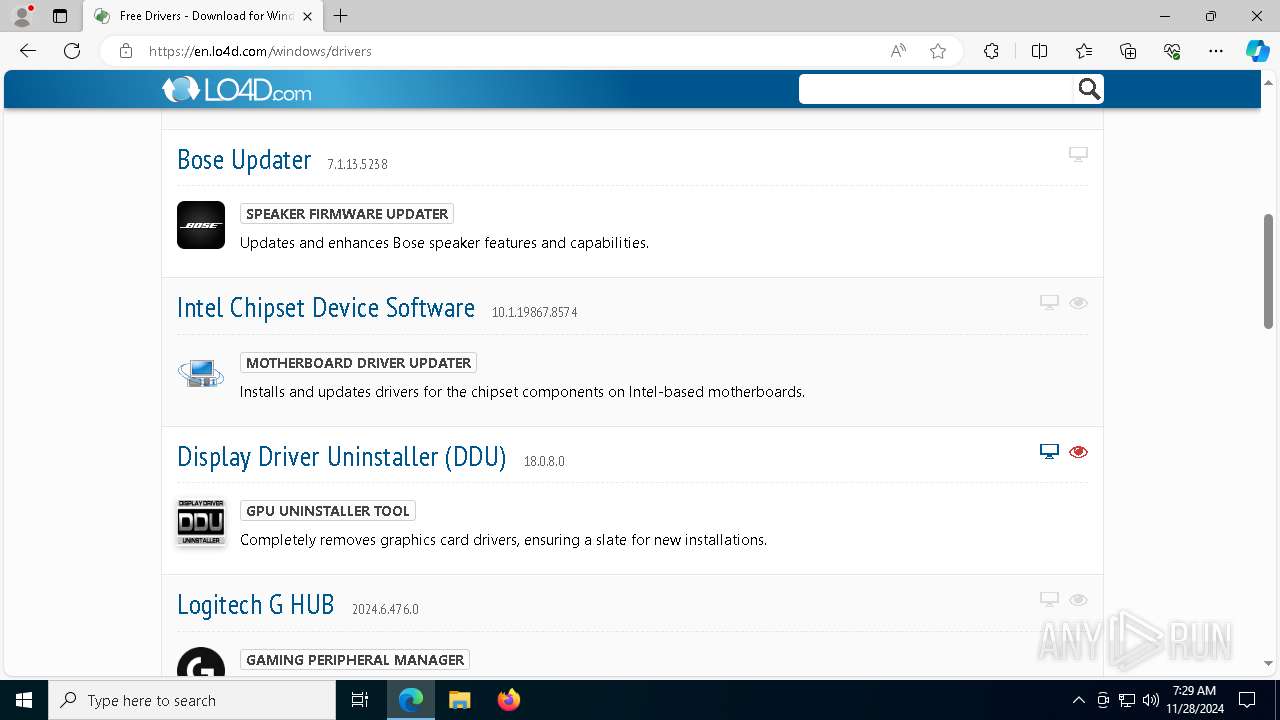Viewport: 1280px width, 720px height.
Task: Click the GAMING PERIPHERAL MANAGER tag
Action: pyautogui.click(x=355, y=660)
